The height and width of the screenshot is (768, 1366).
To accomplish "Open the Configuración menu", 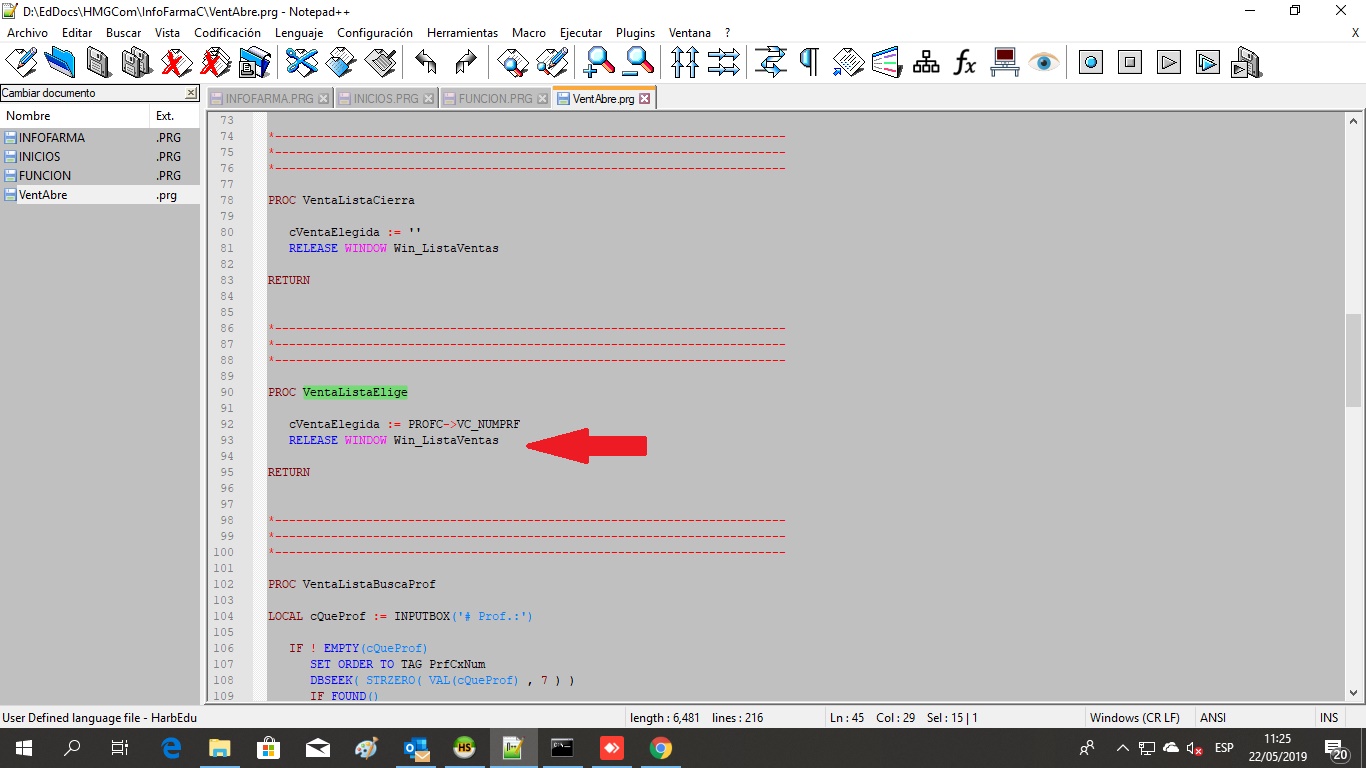I will click(375, 33).
